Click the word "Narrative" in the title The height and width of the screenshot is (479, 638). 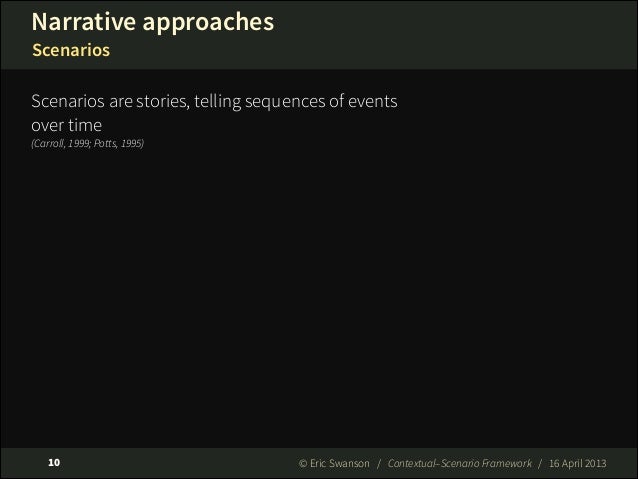pyautogui.click(x=83, y=22)
